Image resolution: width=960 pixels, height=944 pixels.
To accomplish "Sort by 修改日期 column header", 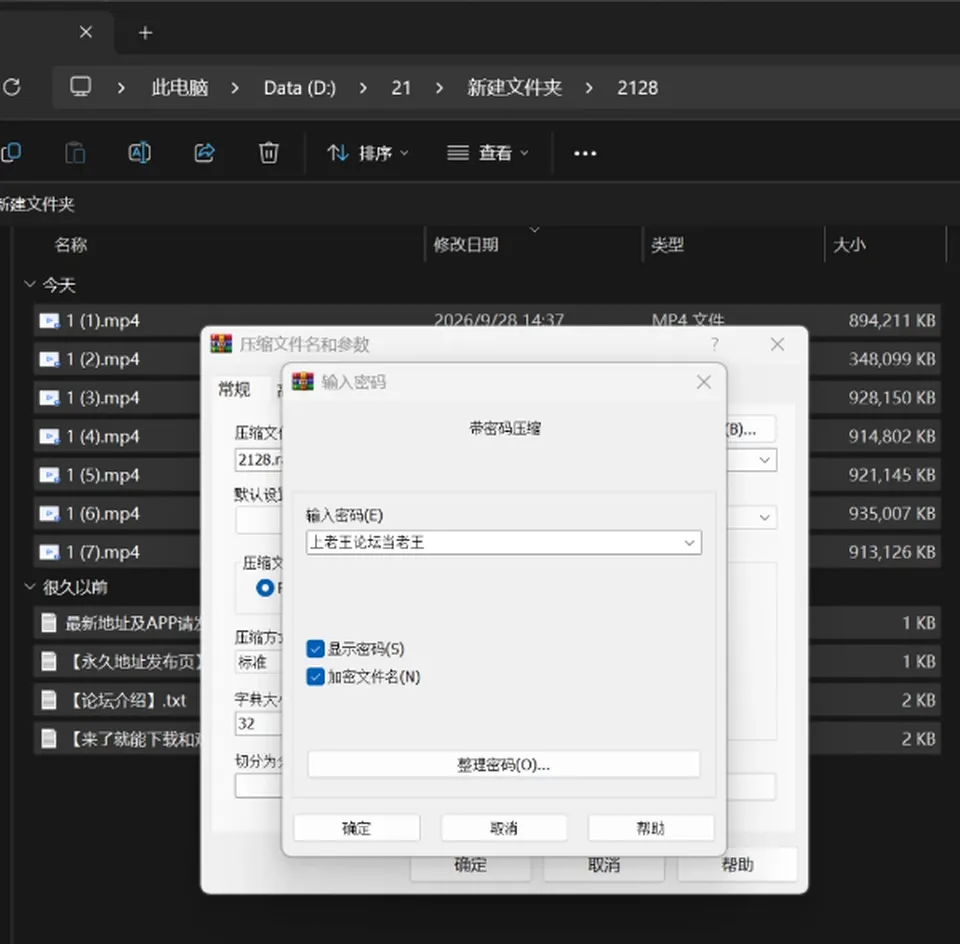I will [466, 245].
